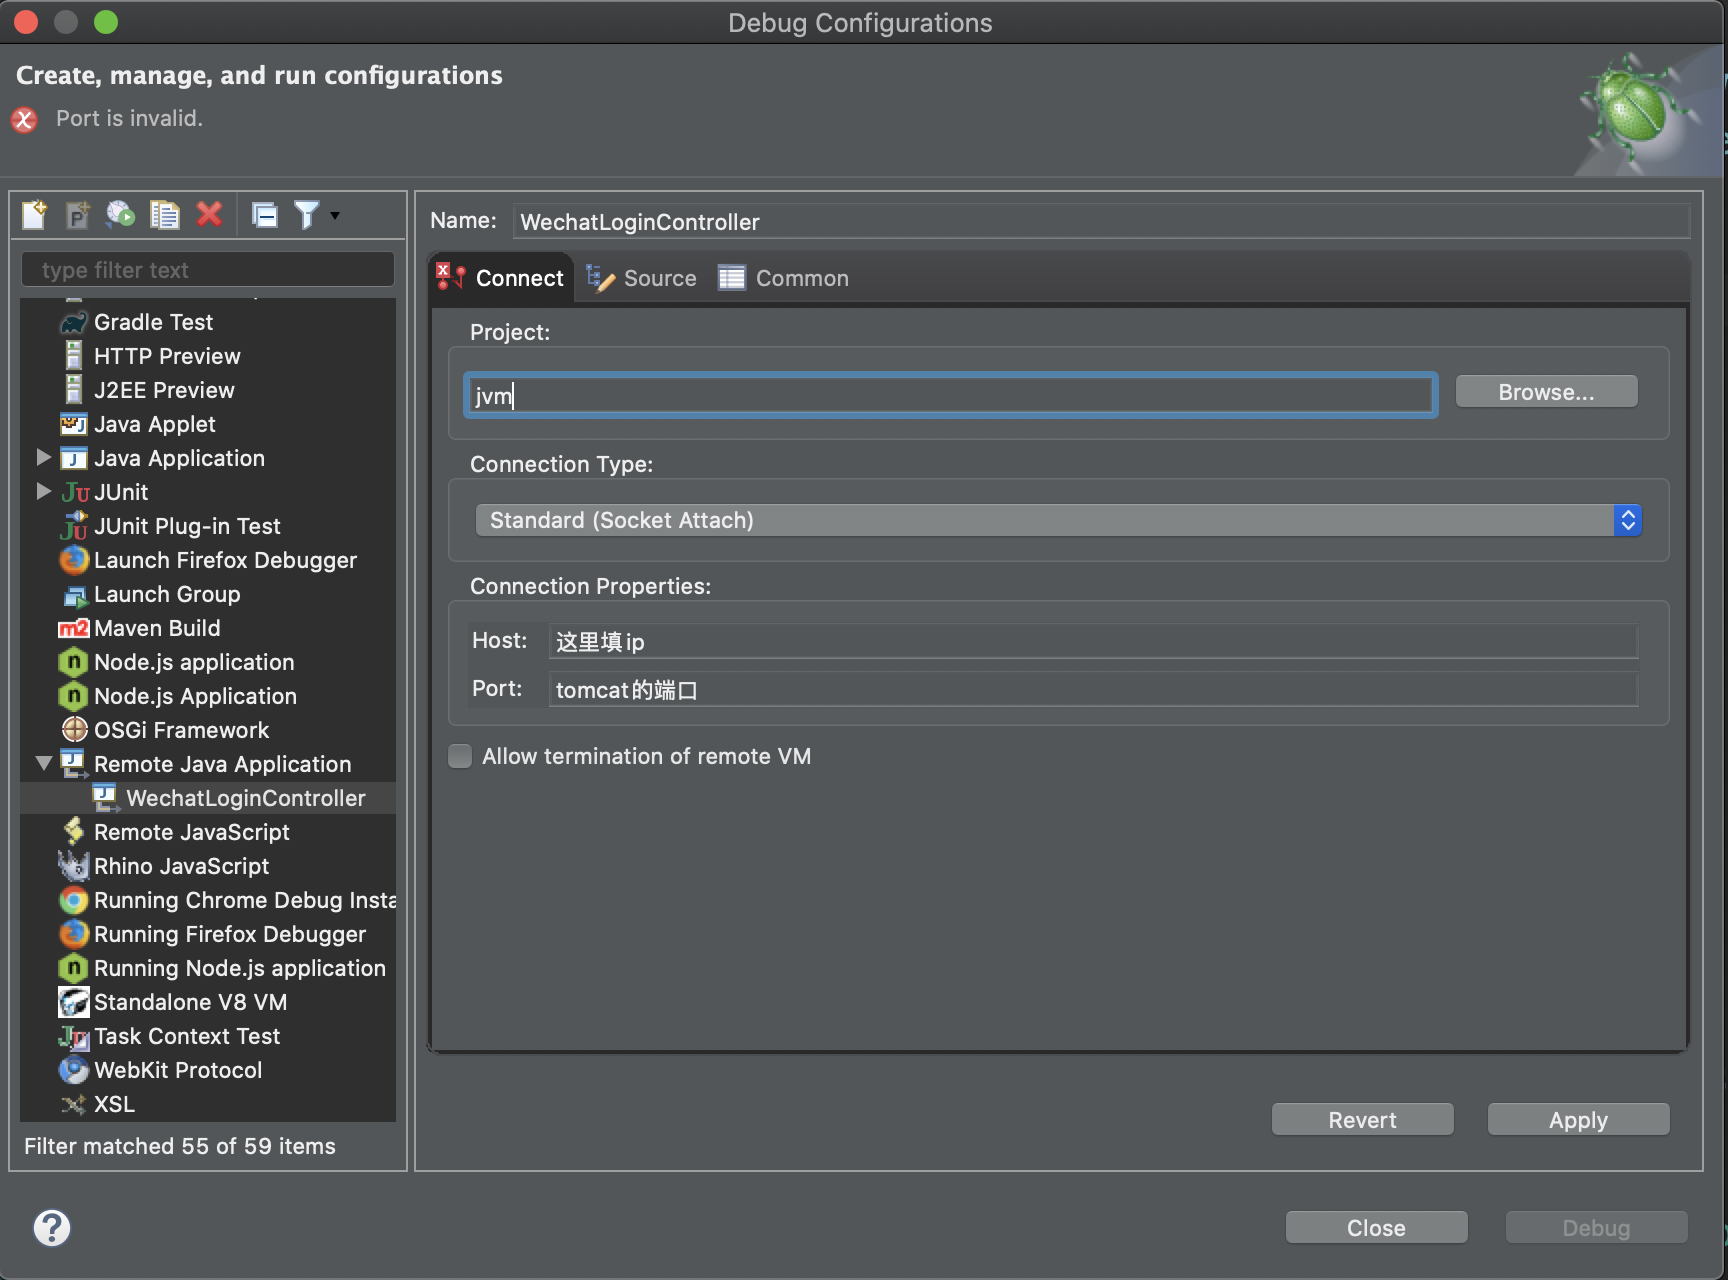Select Launch Group configuration type
This screenshot has height=1280, width=1728.
pos(167,594)
